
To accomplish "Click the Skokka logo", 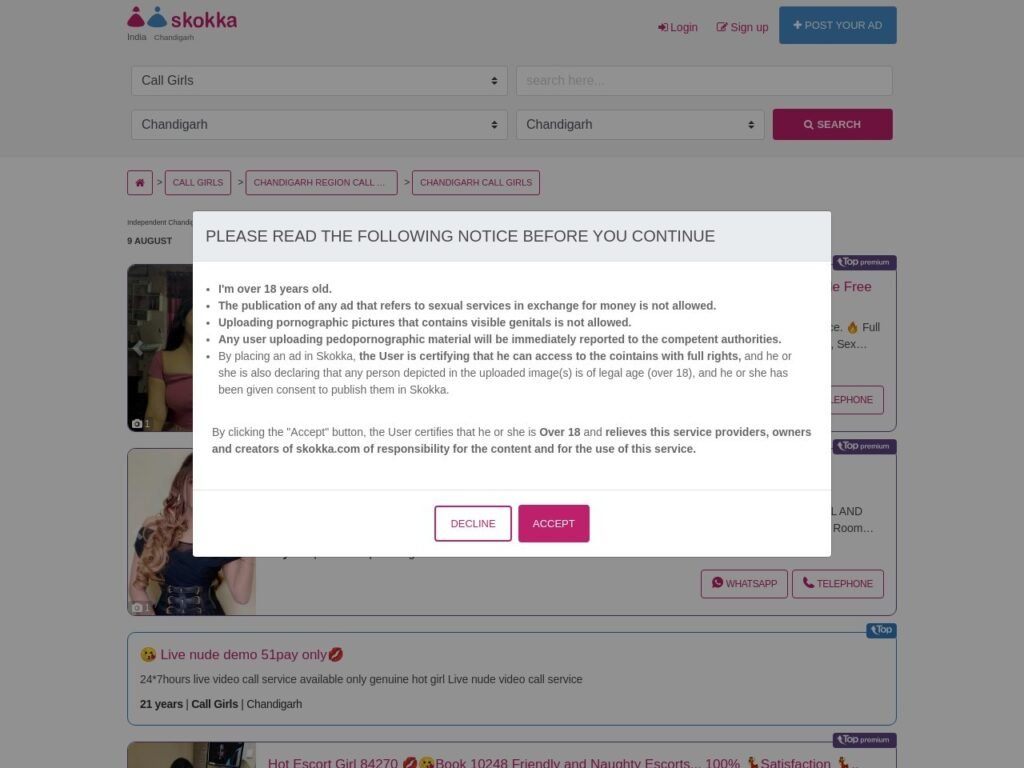I will pyautogui.click(x=182, y=18).
